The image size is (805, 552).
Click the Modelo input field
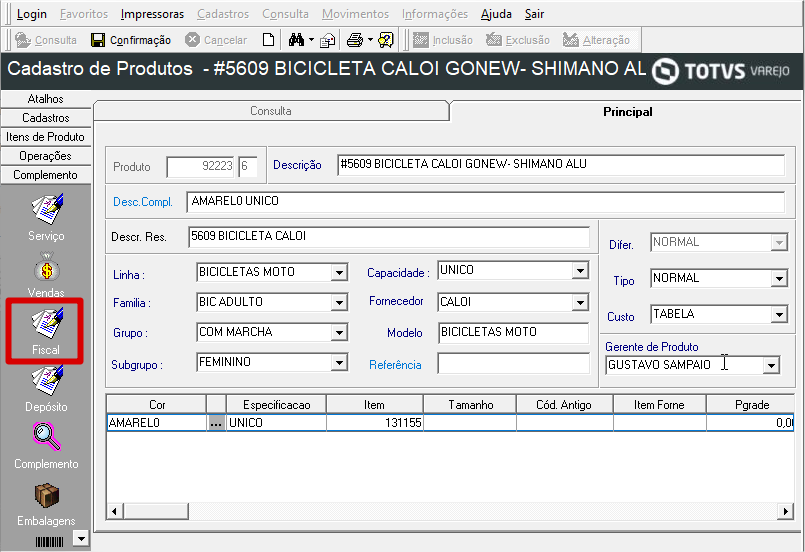[x=513, y=333]
